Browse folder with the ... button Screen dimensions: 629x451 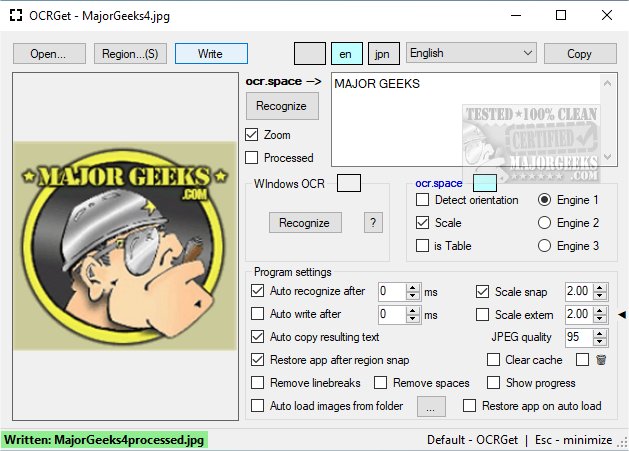pos(431,406)
